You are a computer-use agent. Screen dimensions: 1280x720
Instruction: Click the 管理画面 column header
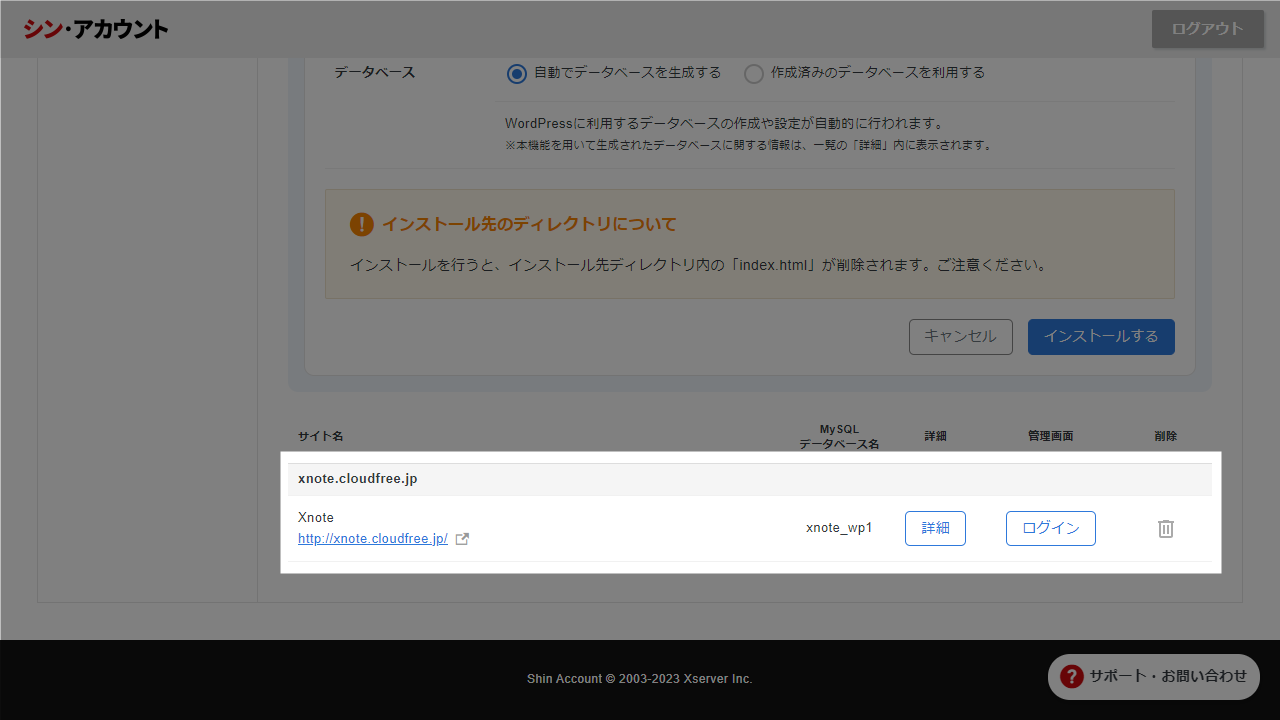[x=1050, y=437]
